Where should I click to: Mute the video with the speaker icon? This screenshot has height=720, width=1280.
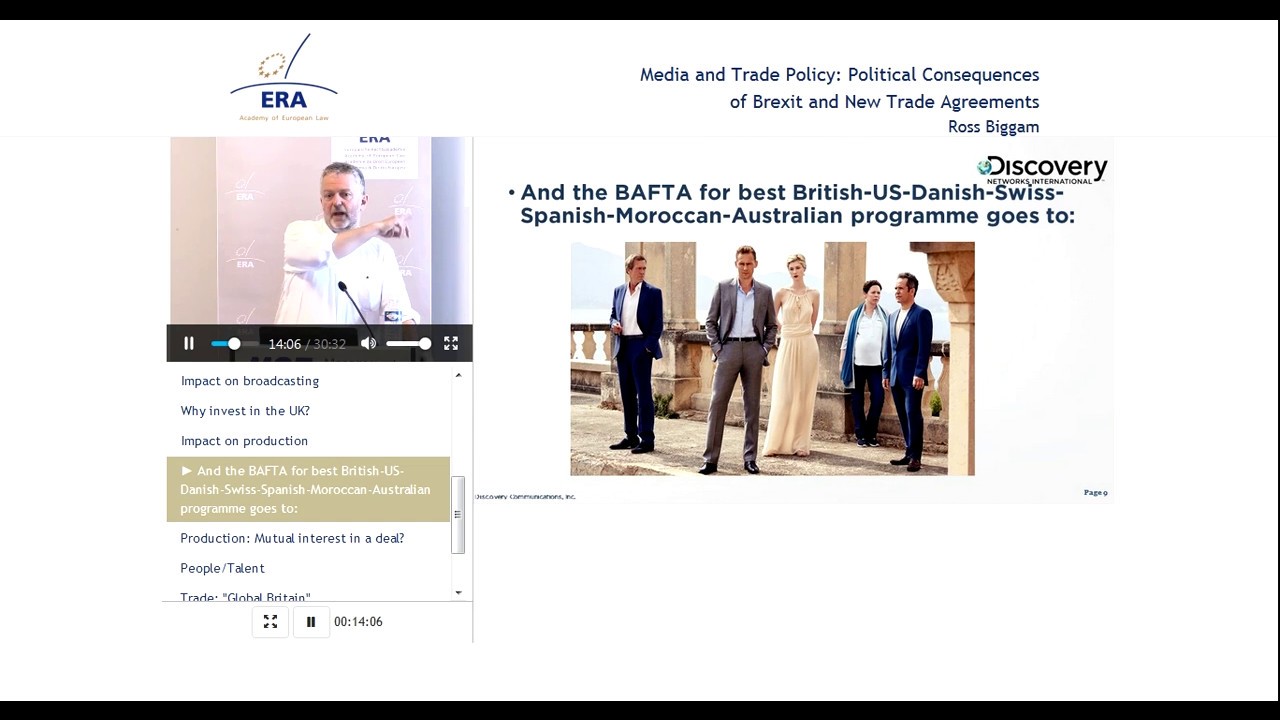(x=369, y=343)
